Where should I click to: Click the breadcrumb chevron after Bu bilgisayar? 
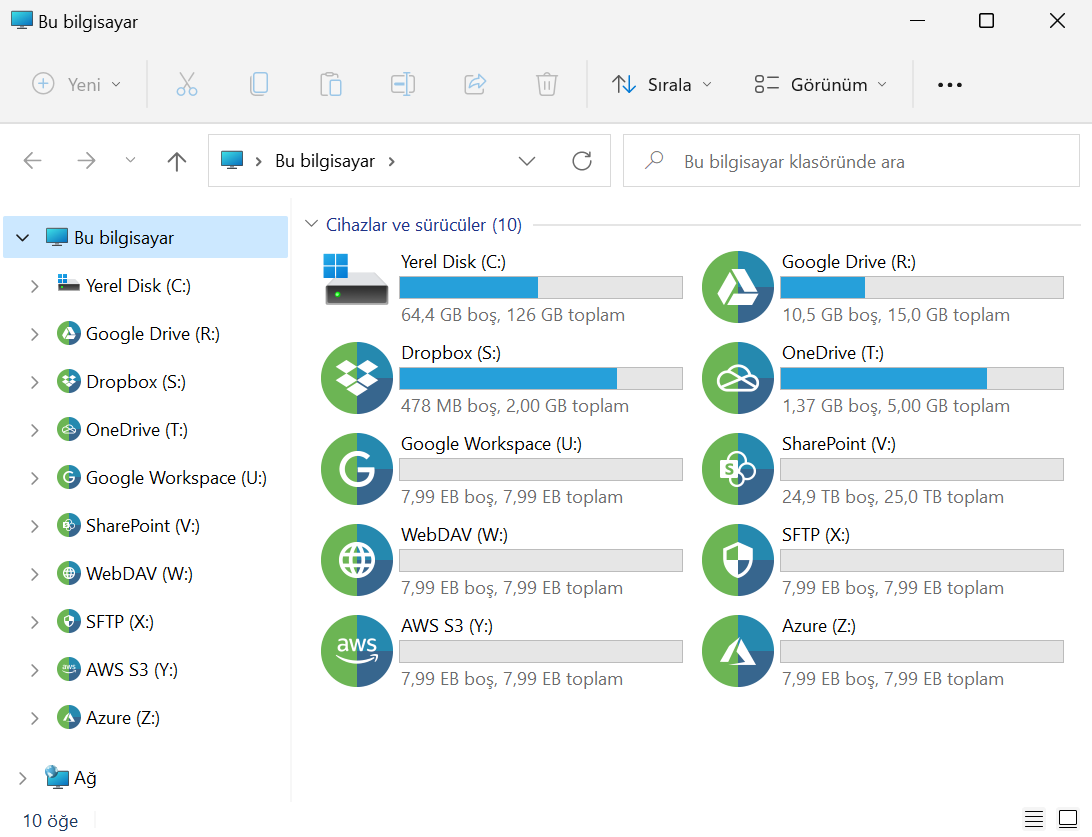click(391, 162)
